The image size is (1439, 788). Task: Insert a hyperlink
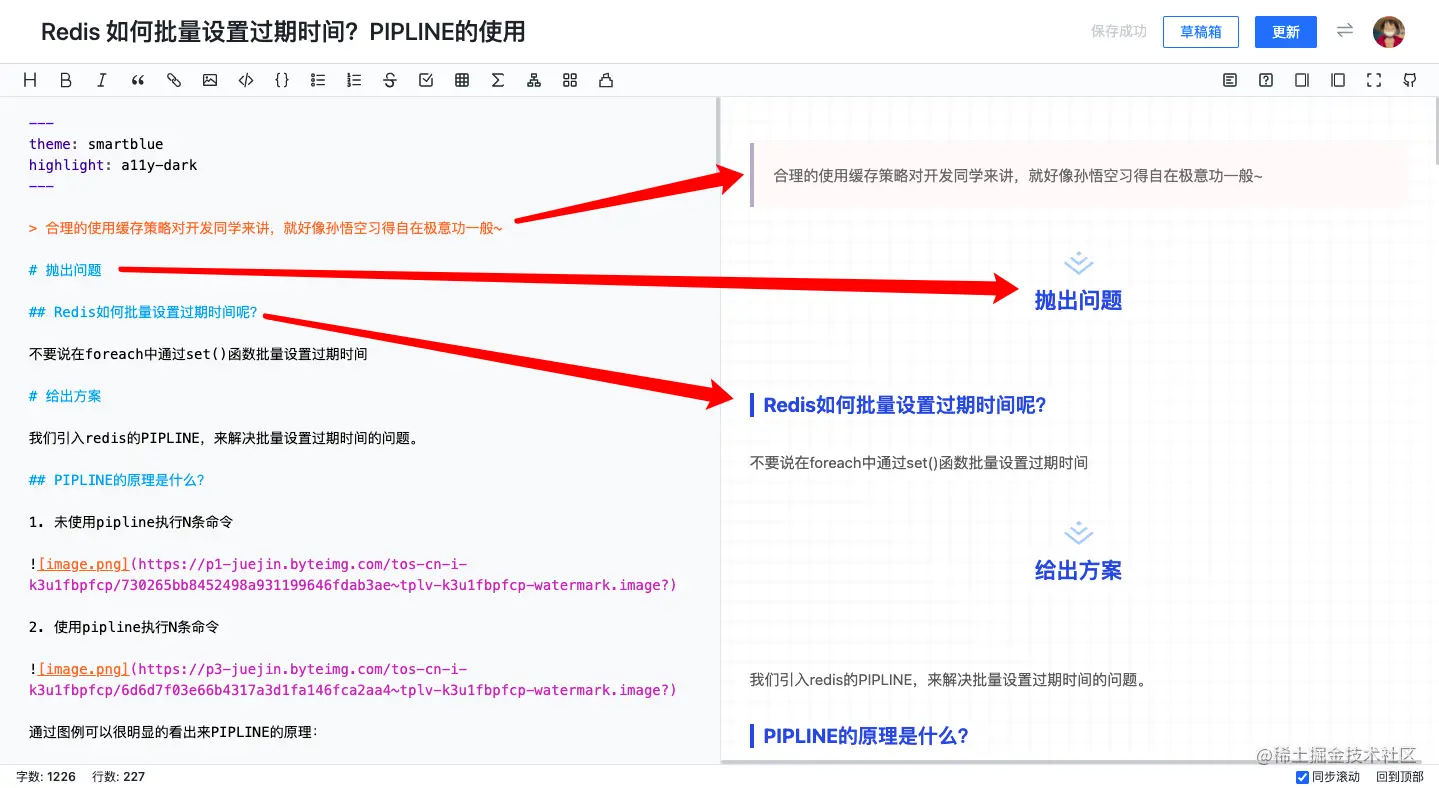coord(174,81)
